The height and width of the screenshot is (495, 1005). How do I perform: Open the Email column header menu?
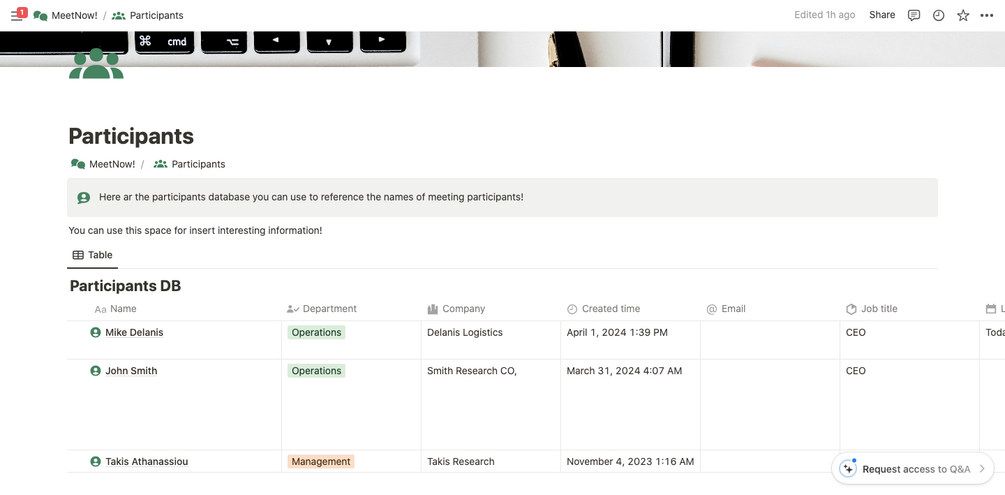click(733, 309)
